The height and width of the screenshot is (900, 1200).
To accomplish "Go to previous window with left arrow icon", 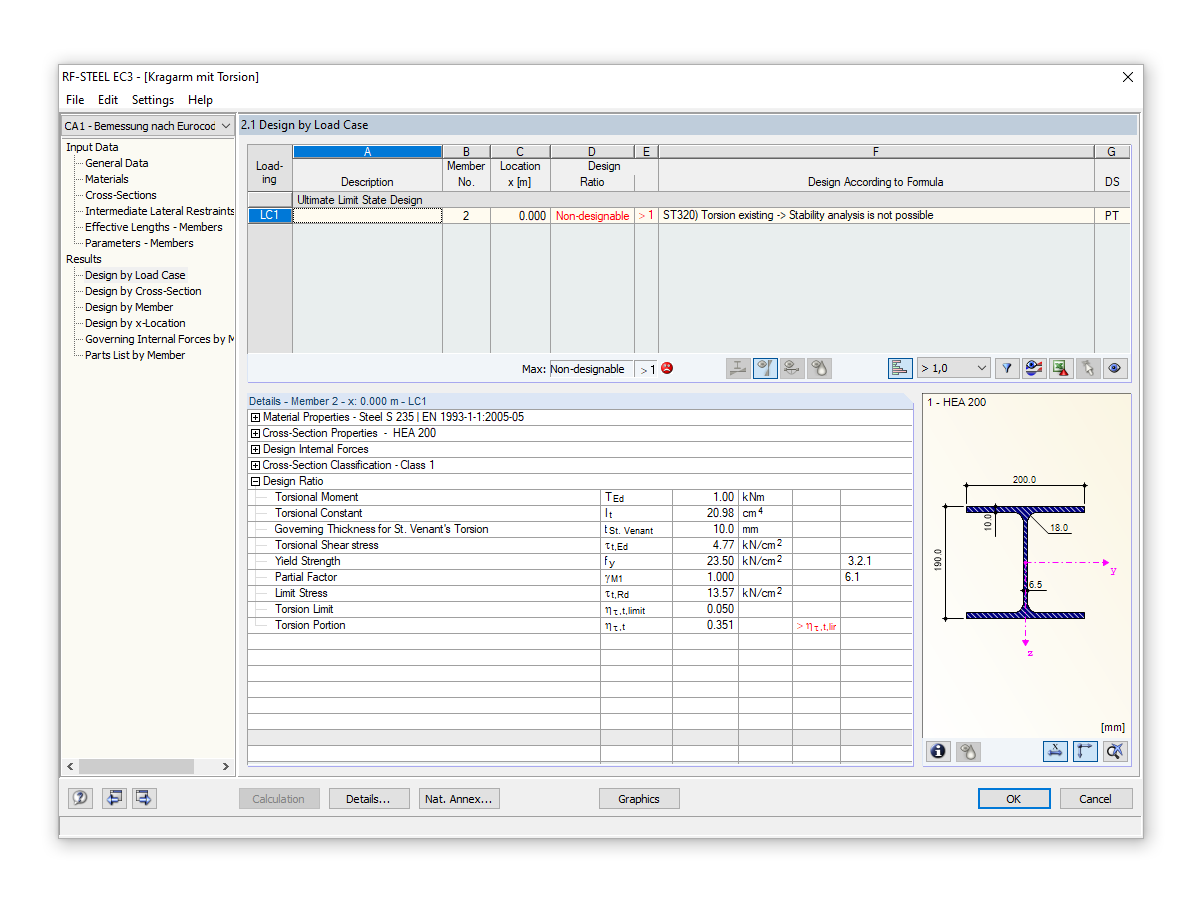I will [x=114, y=798].
